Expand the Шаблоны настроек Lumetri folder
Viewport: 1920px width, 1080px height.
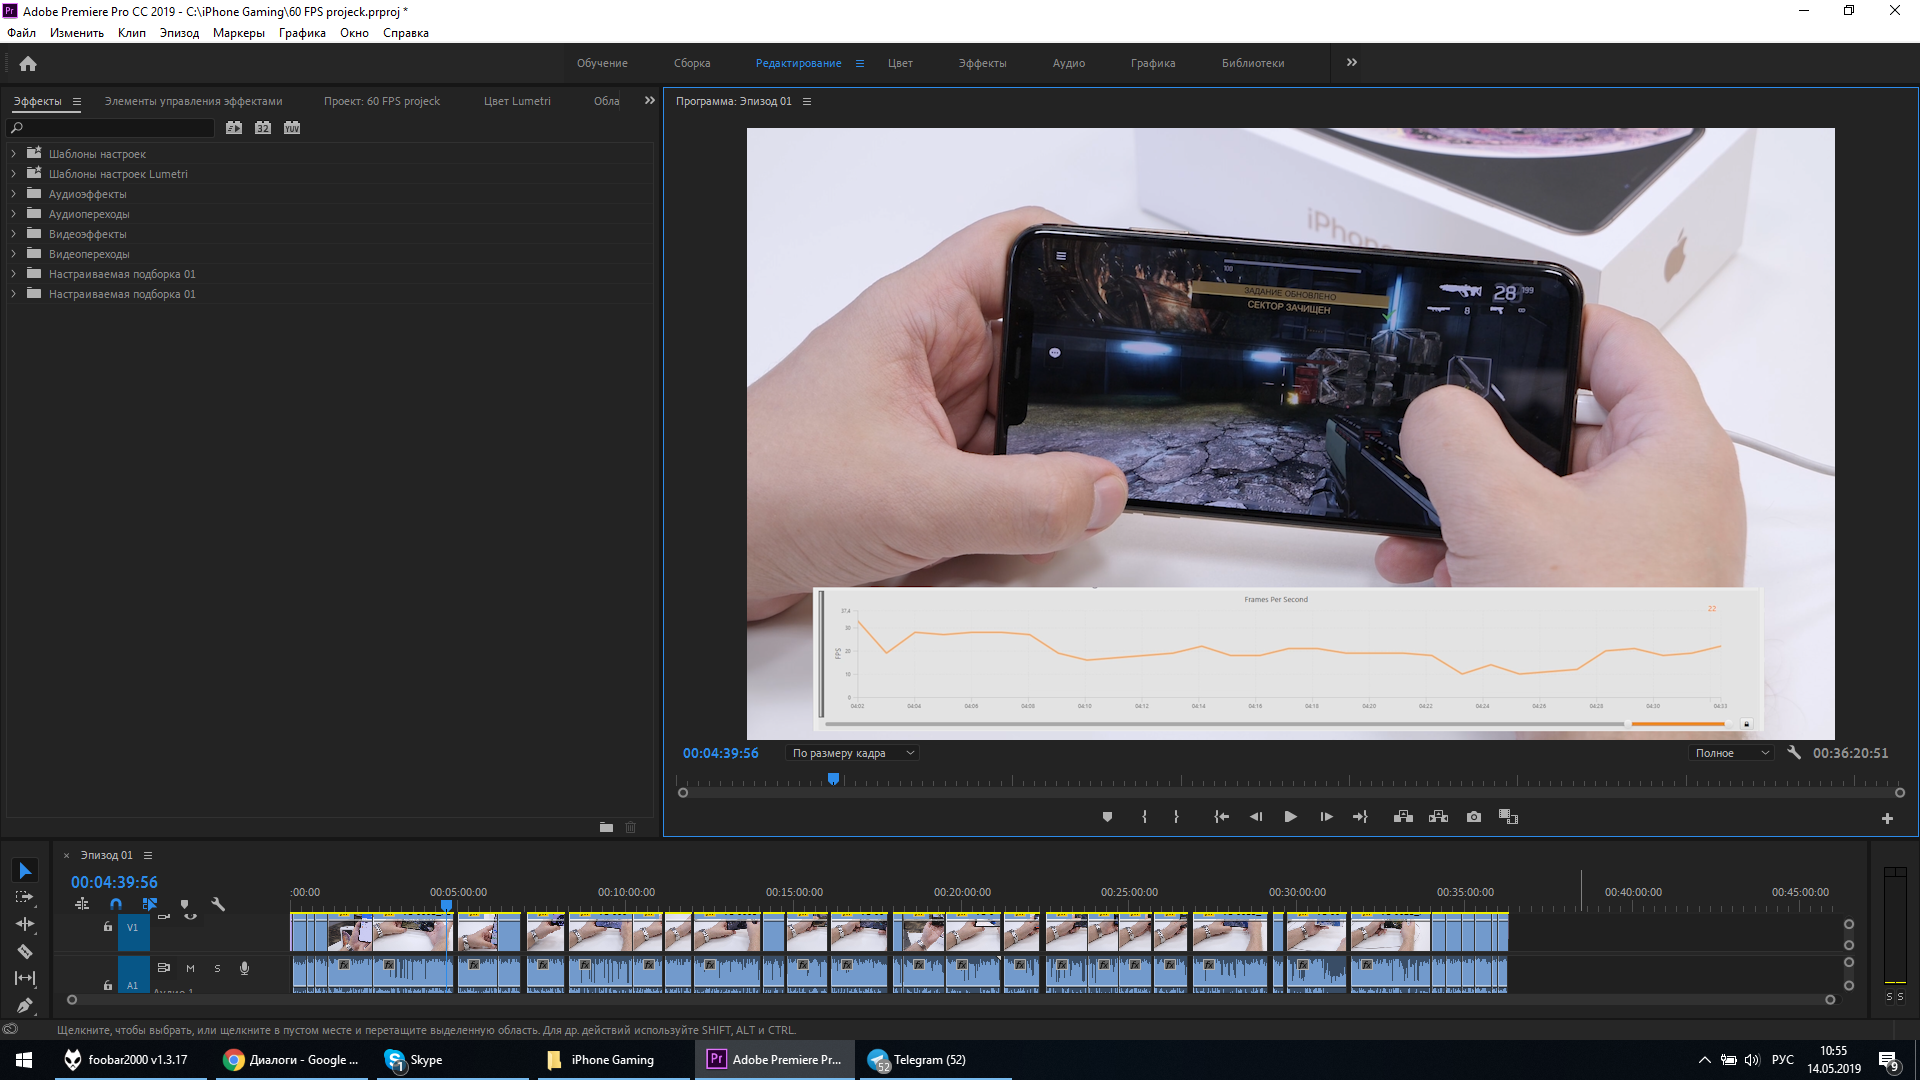point(13,174)
